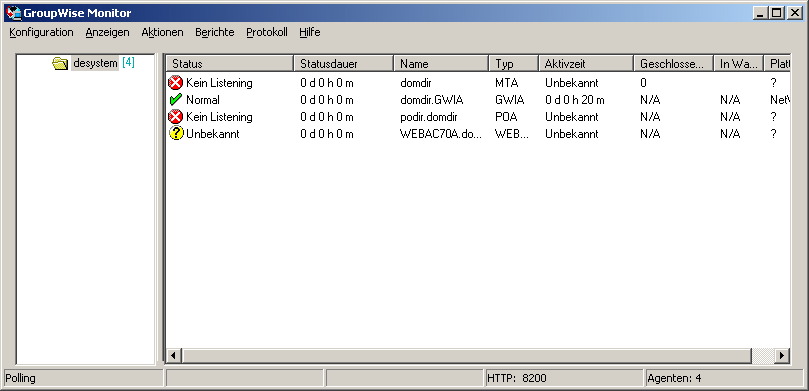Click the GroupWise Monitor title bar icon
This screenshot has width=809, height=391.
(13, 13)
